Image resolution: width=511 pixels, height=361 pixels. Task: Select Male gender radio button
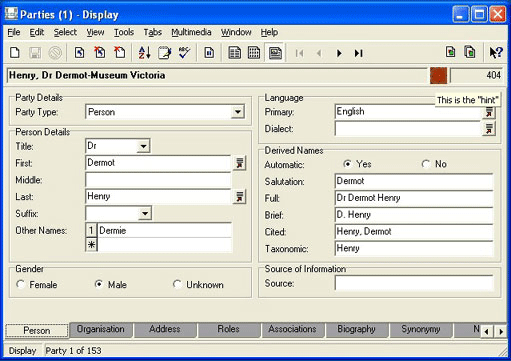[x=99, y=284]
